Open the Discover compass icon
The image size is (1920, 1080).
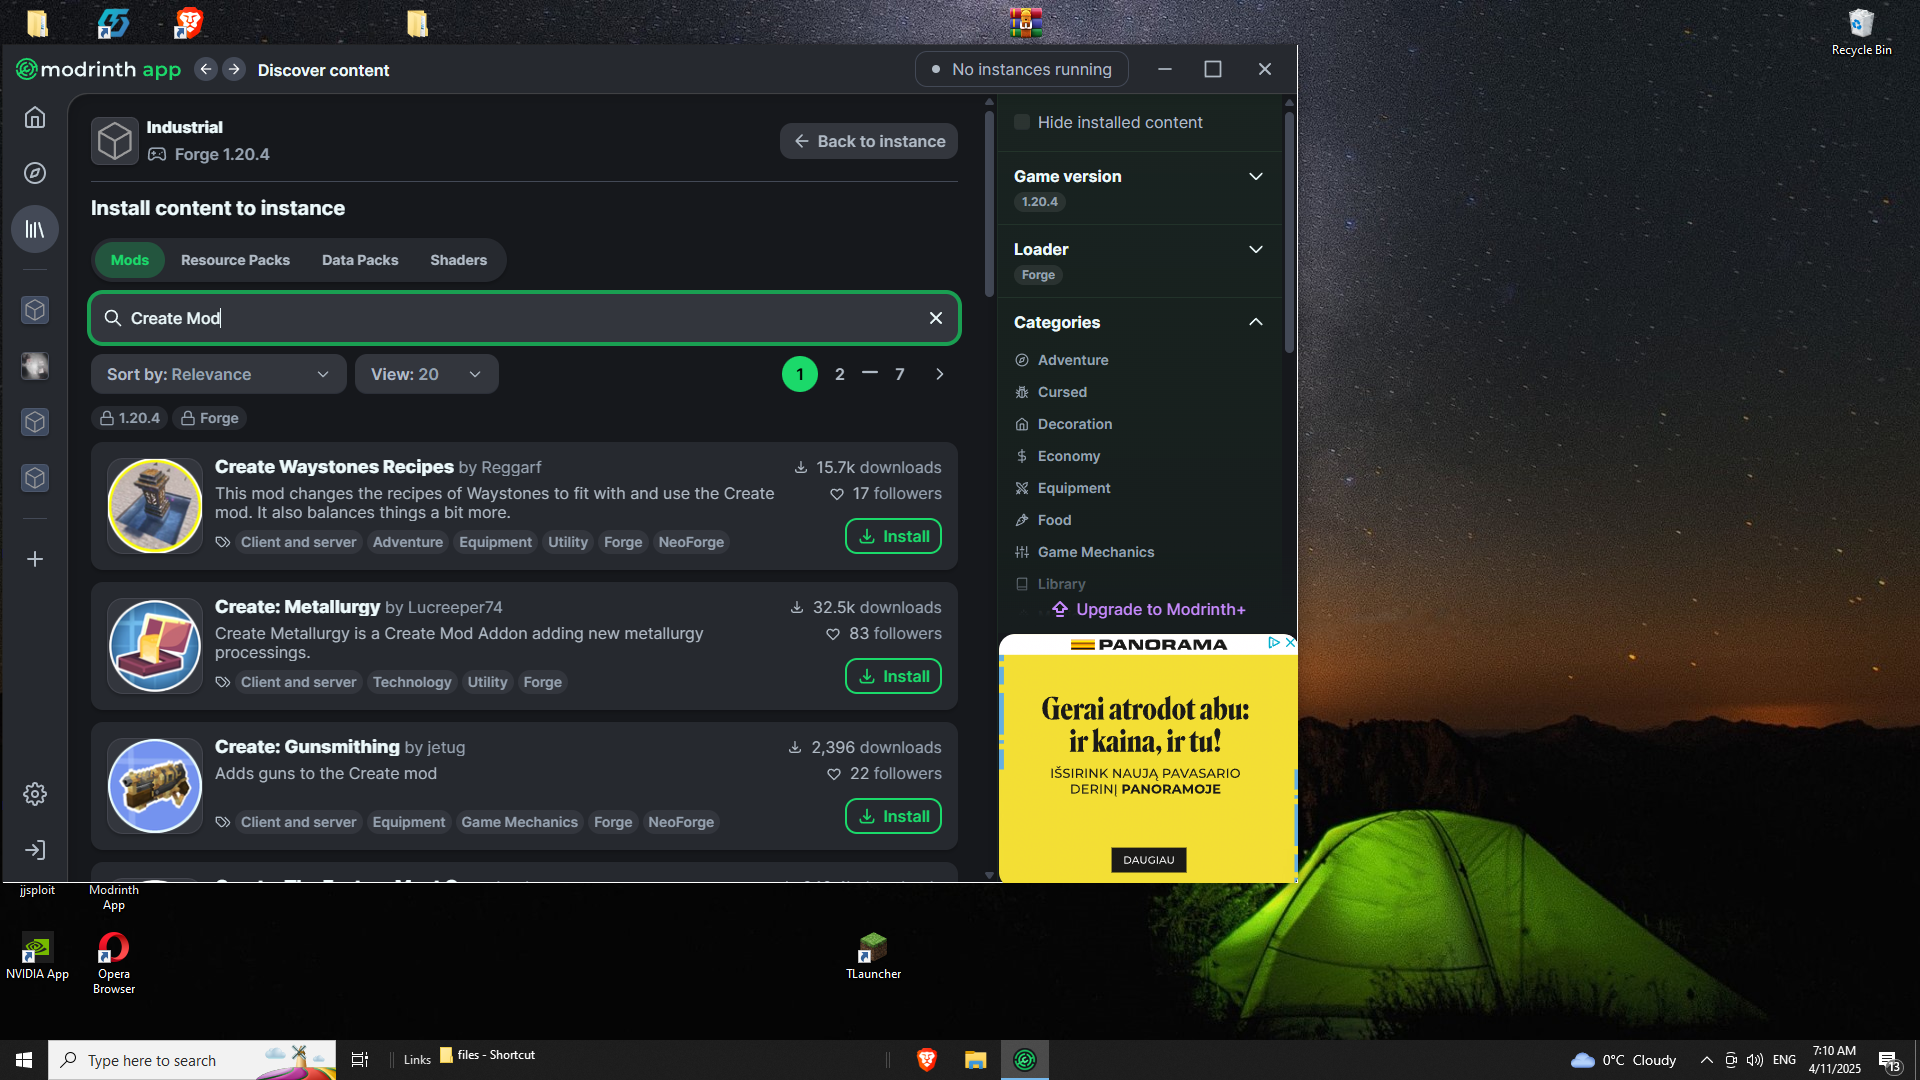pos(35,173)
